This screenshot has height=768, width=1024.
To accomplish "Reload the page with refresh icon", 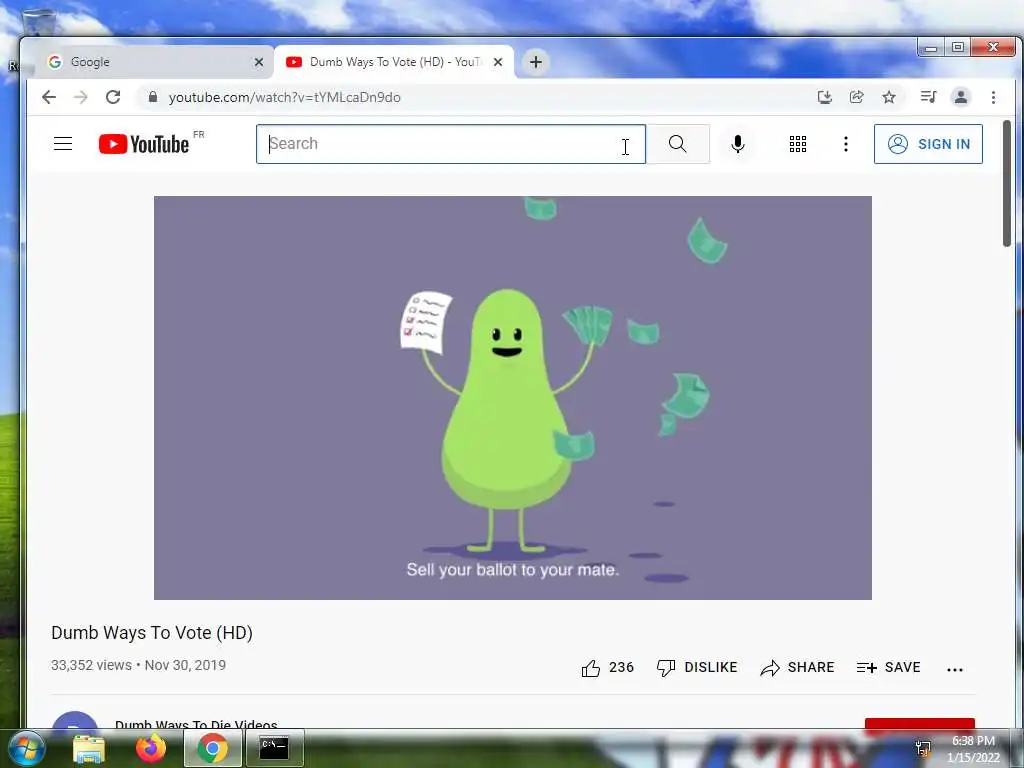I will click(x=113, y=97).
